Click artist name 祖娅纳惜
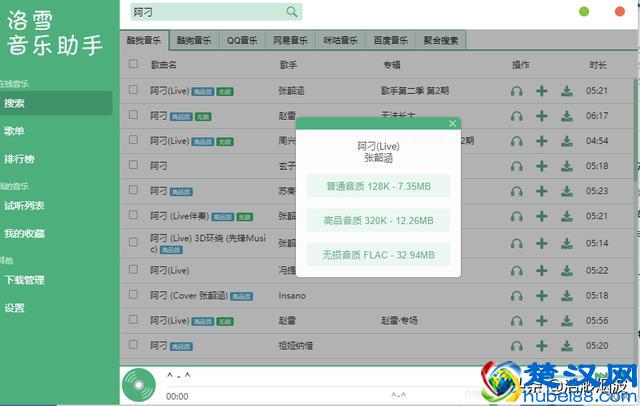 (x=296, y=346)
